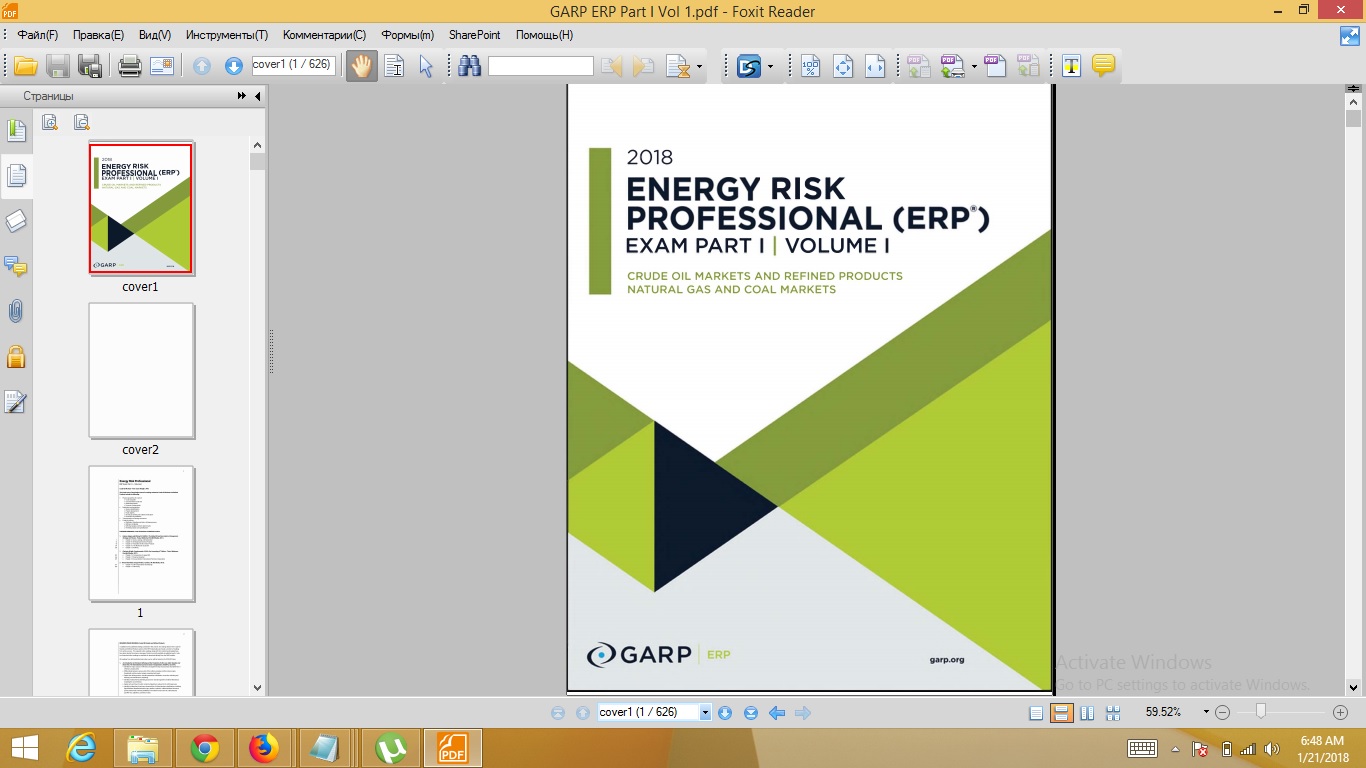1366x768 pixels.
Task: Go to previous view with left arrow
Action: point(776,713)
